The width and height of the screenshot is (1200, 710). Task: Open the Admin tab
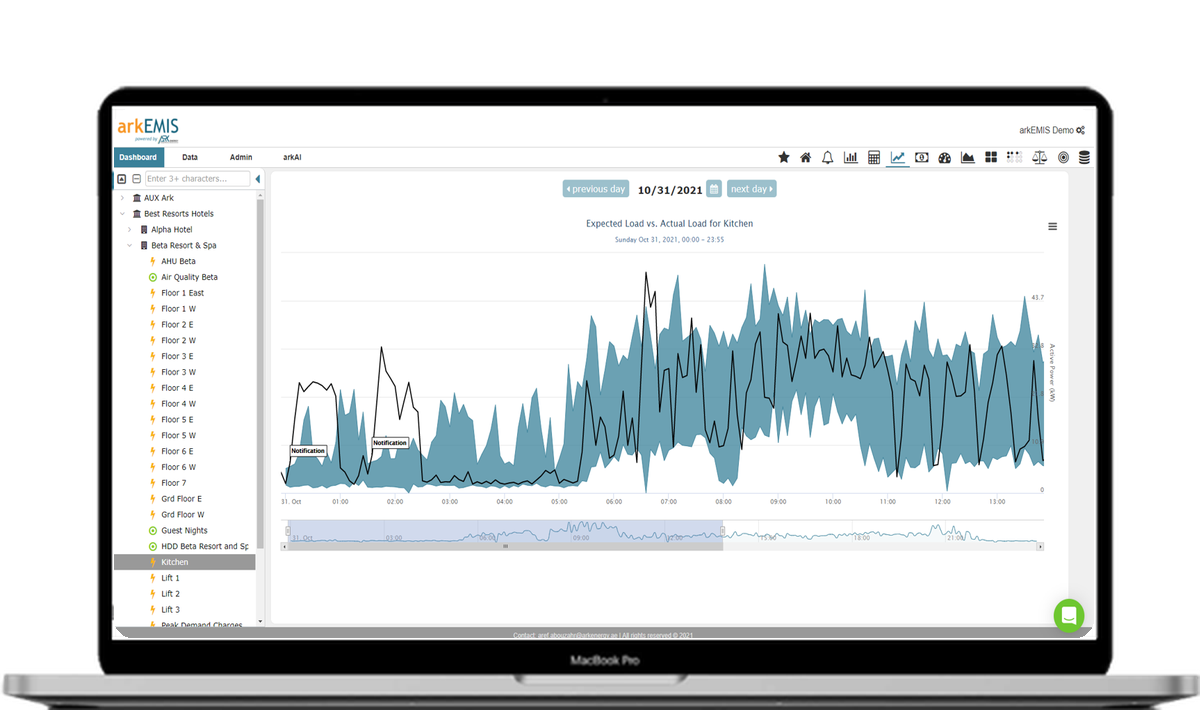241,157
